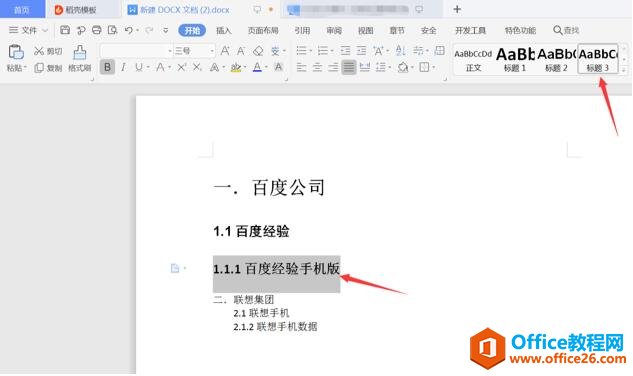Open the 开发工具 ribbon tab
The width and height of the screenshot is (633, 376).
point(470,30)
